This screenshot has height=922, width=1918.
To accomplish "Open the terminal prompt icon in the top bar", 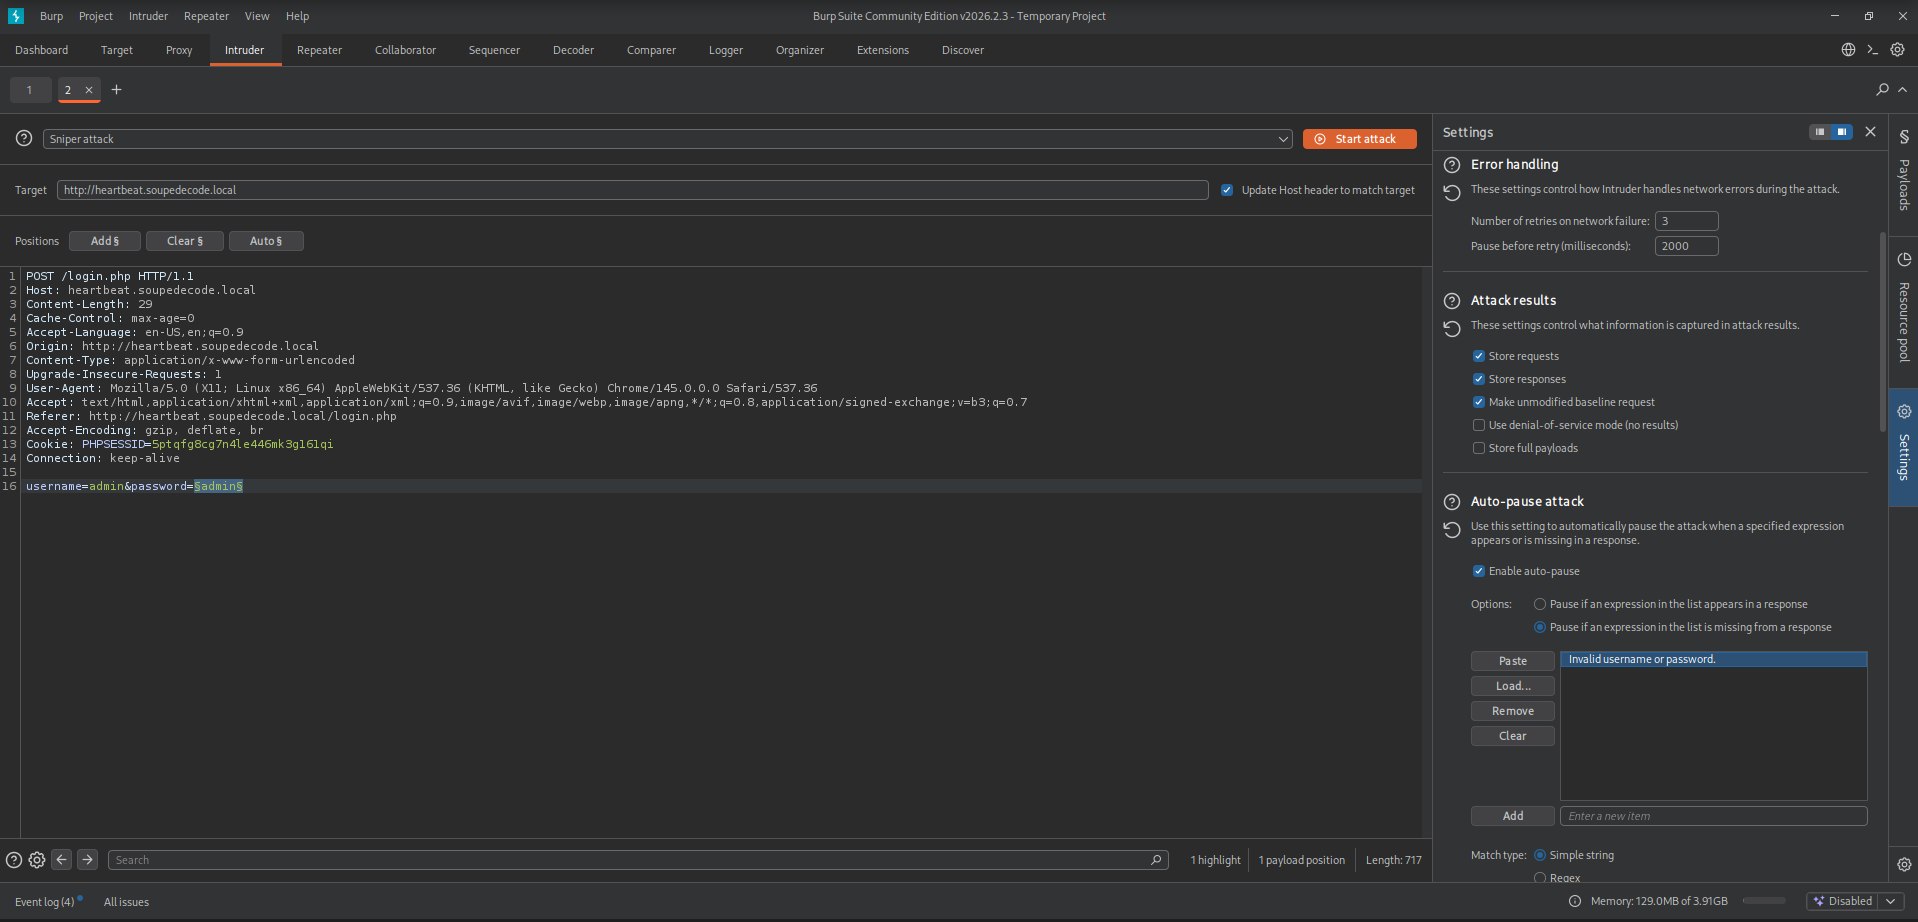I will tap(1873, 50).
